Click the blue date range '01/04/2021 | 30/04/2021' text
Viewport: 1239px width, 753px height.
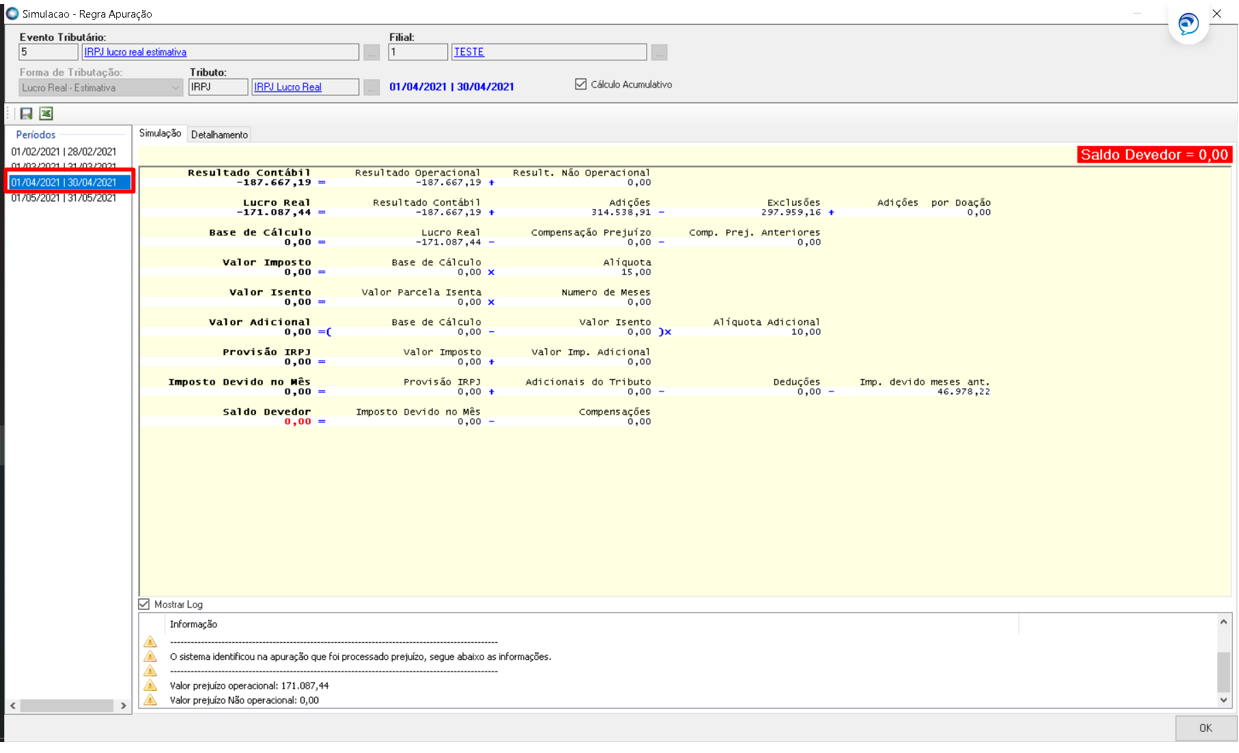coord(451,87)
